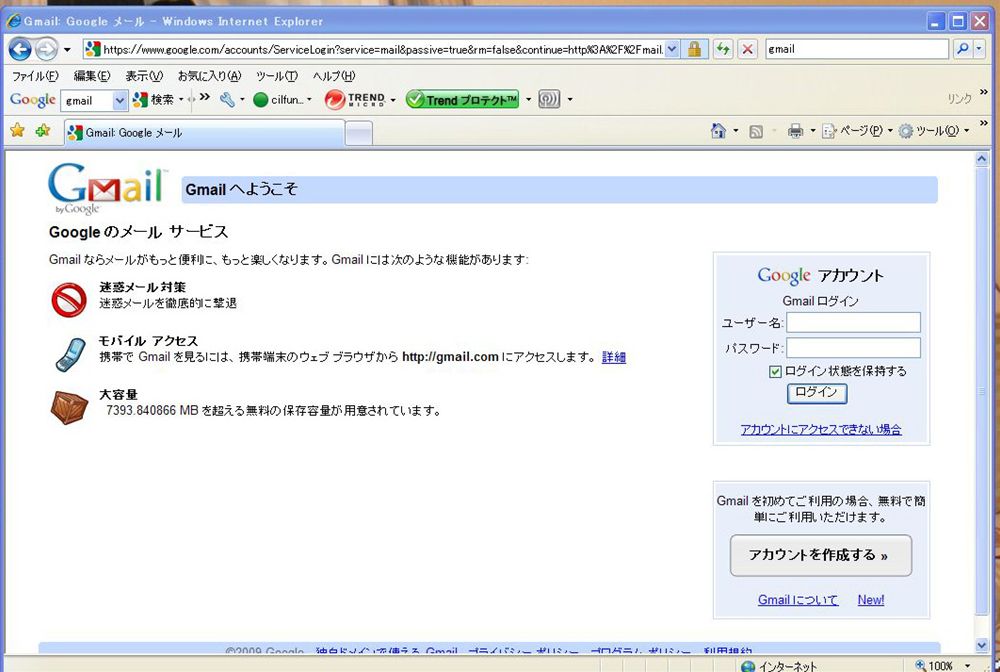The height and width of the screenshot is (672, 1000).
Task: Open the お気に入り(A) menu
Action: (x=209, y=76)
